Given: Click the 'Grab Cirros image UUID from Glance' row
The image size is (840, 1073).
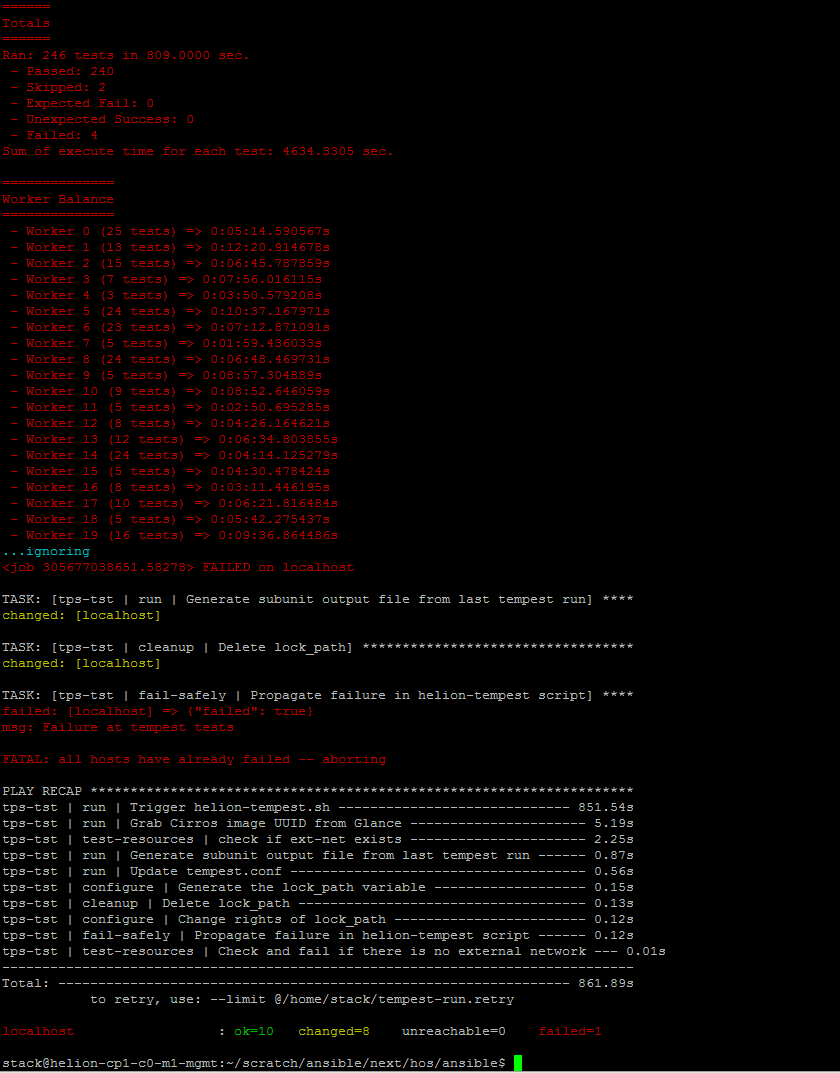Looking at the screenshot, I should click(317, 823).
